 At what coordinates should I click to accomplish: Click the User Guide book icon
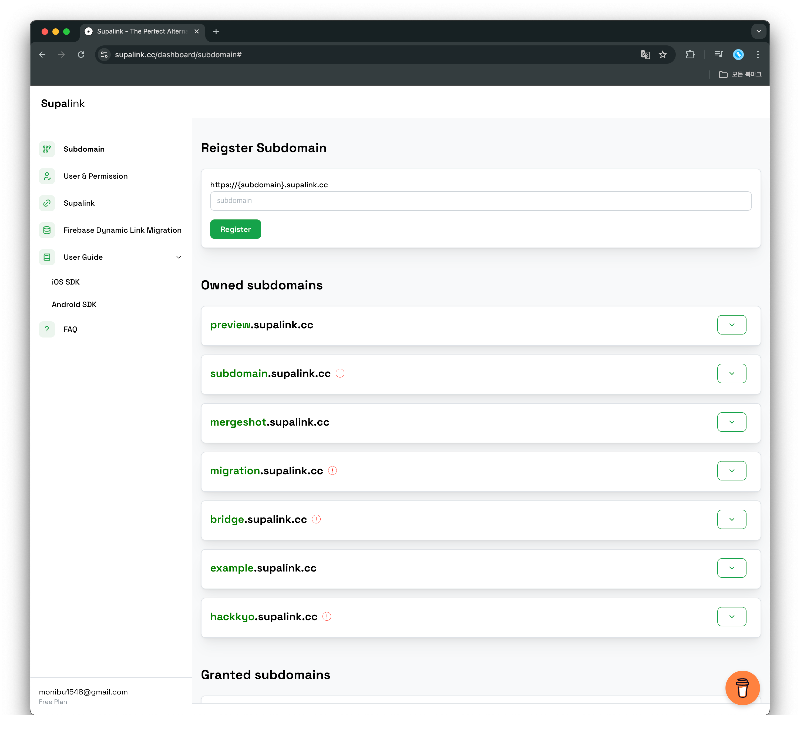click(47, 257)
